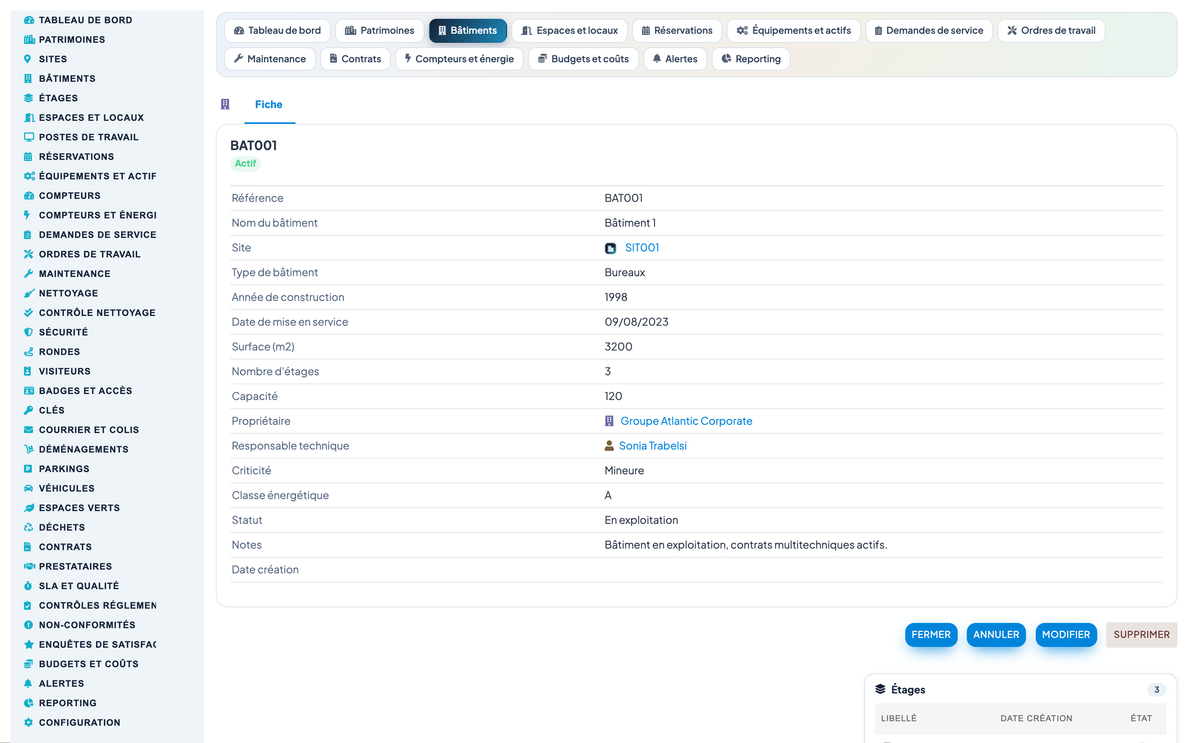The image size is (1200, 743).
Task: Switch to the Compteurs et énergie tab
Action: pos(459,59)
